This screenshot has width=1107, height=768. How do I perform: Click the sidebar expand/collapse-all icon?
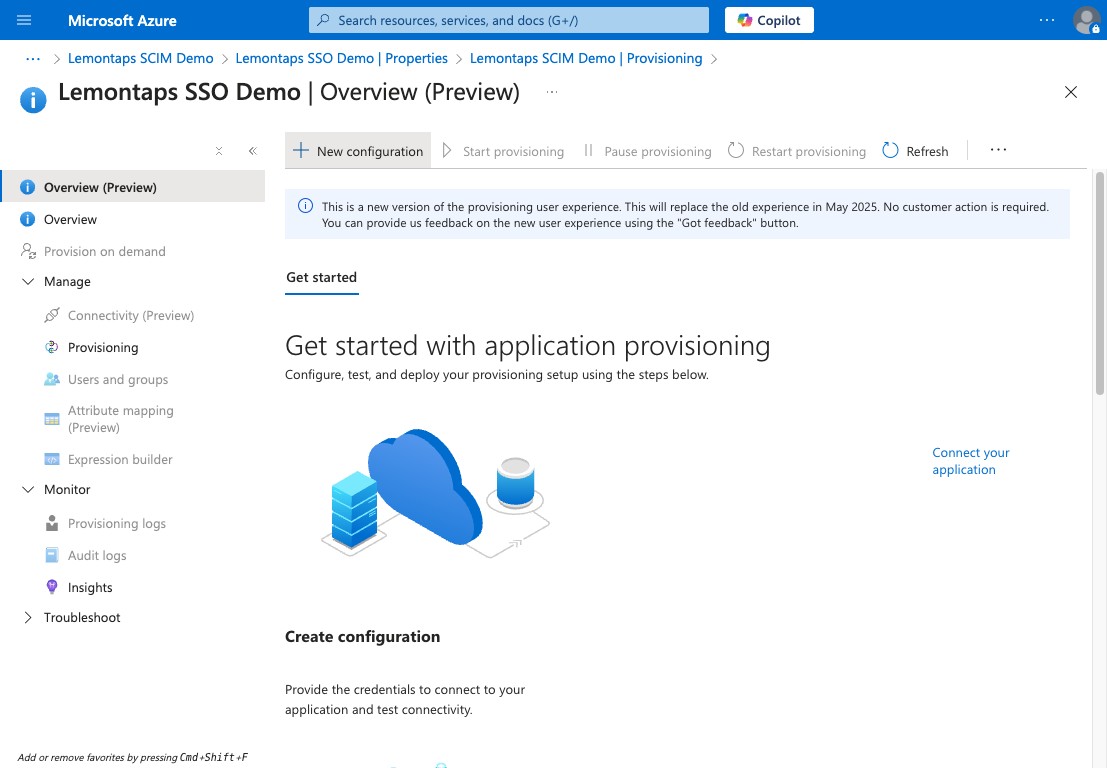[219, 151]
